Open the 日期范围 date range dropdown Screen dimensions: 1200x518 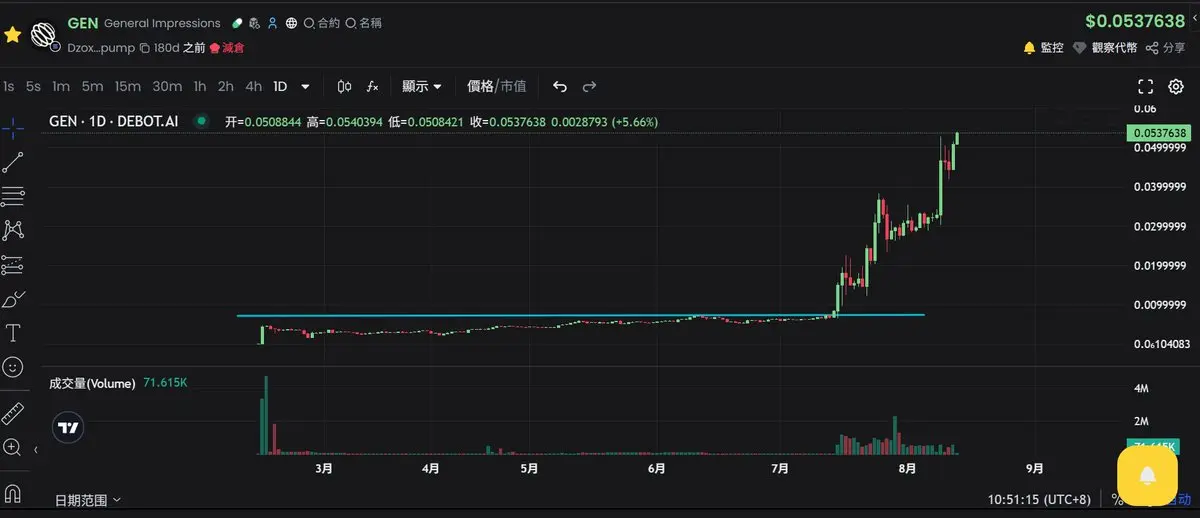pos(88,499)
